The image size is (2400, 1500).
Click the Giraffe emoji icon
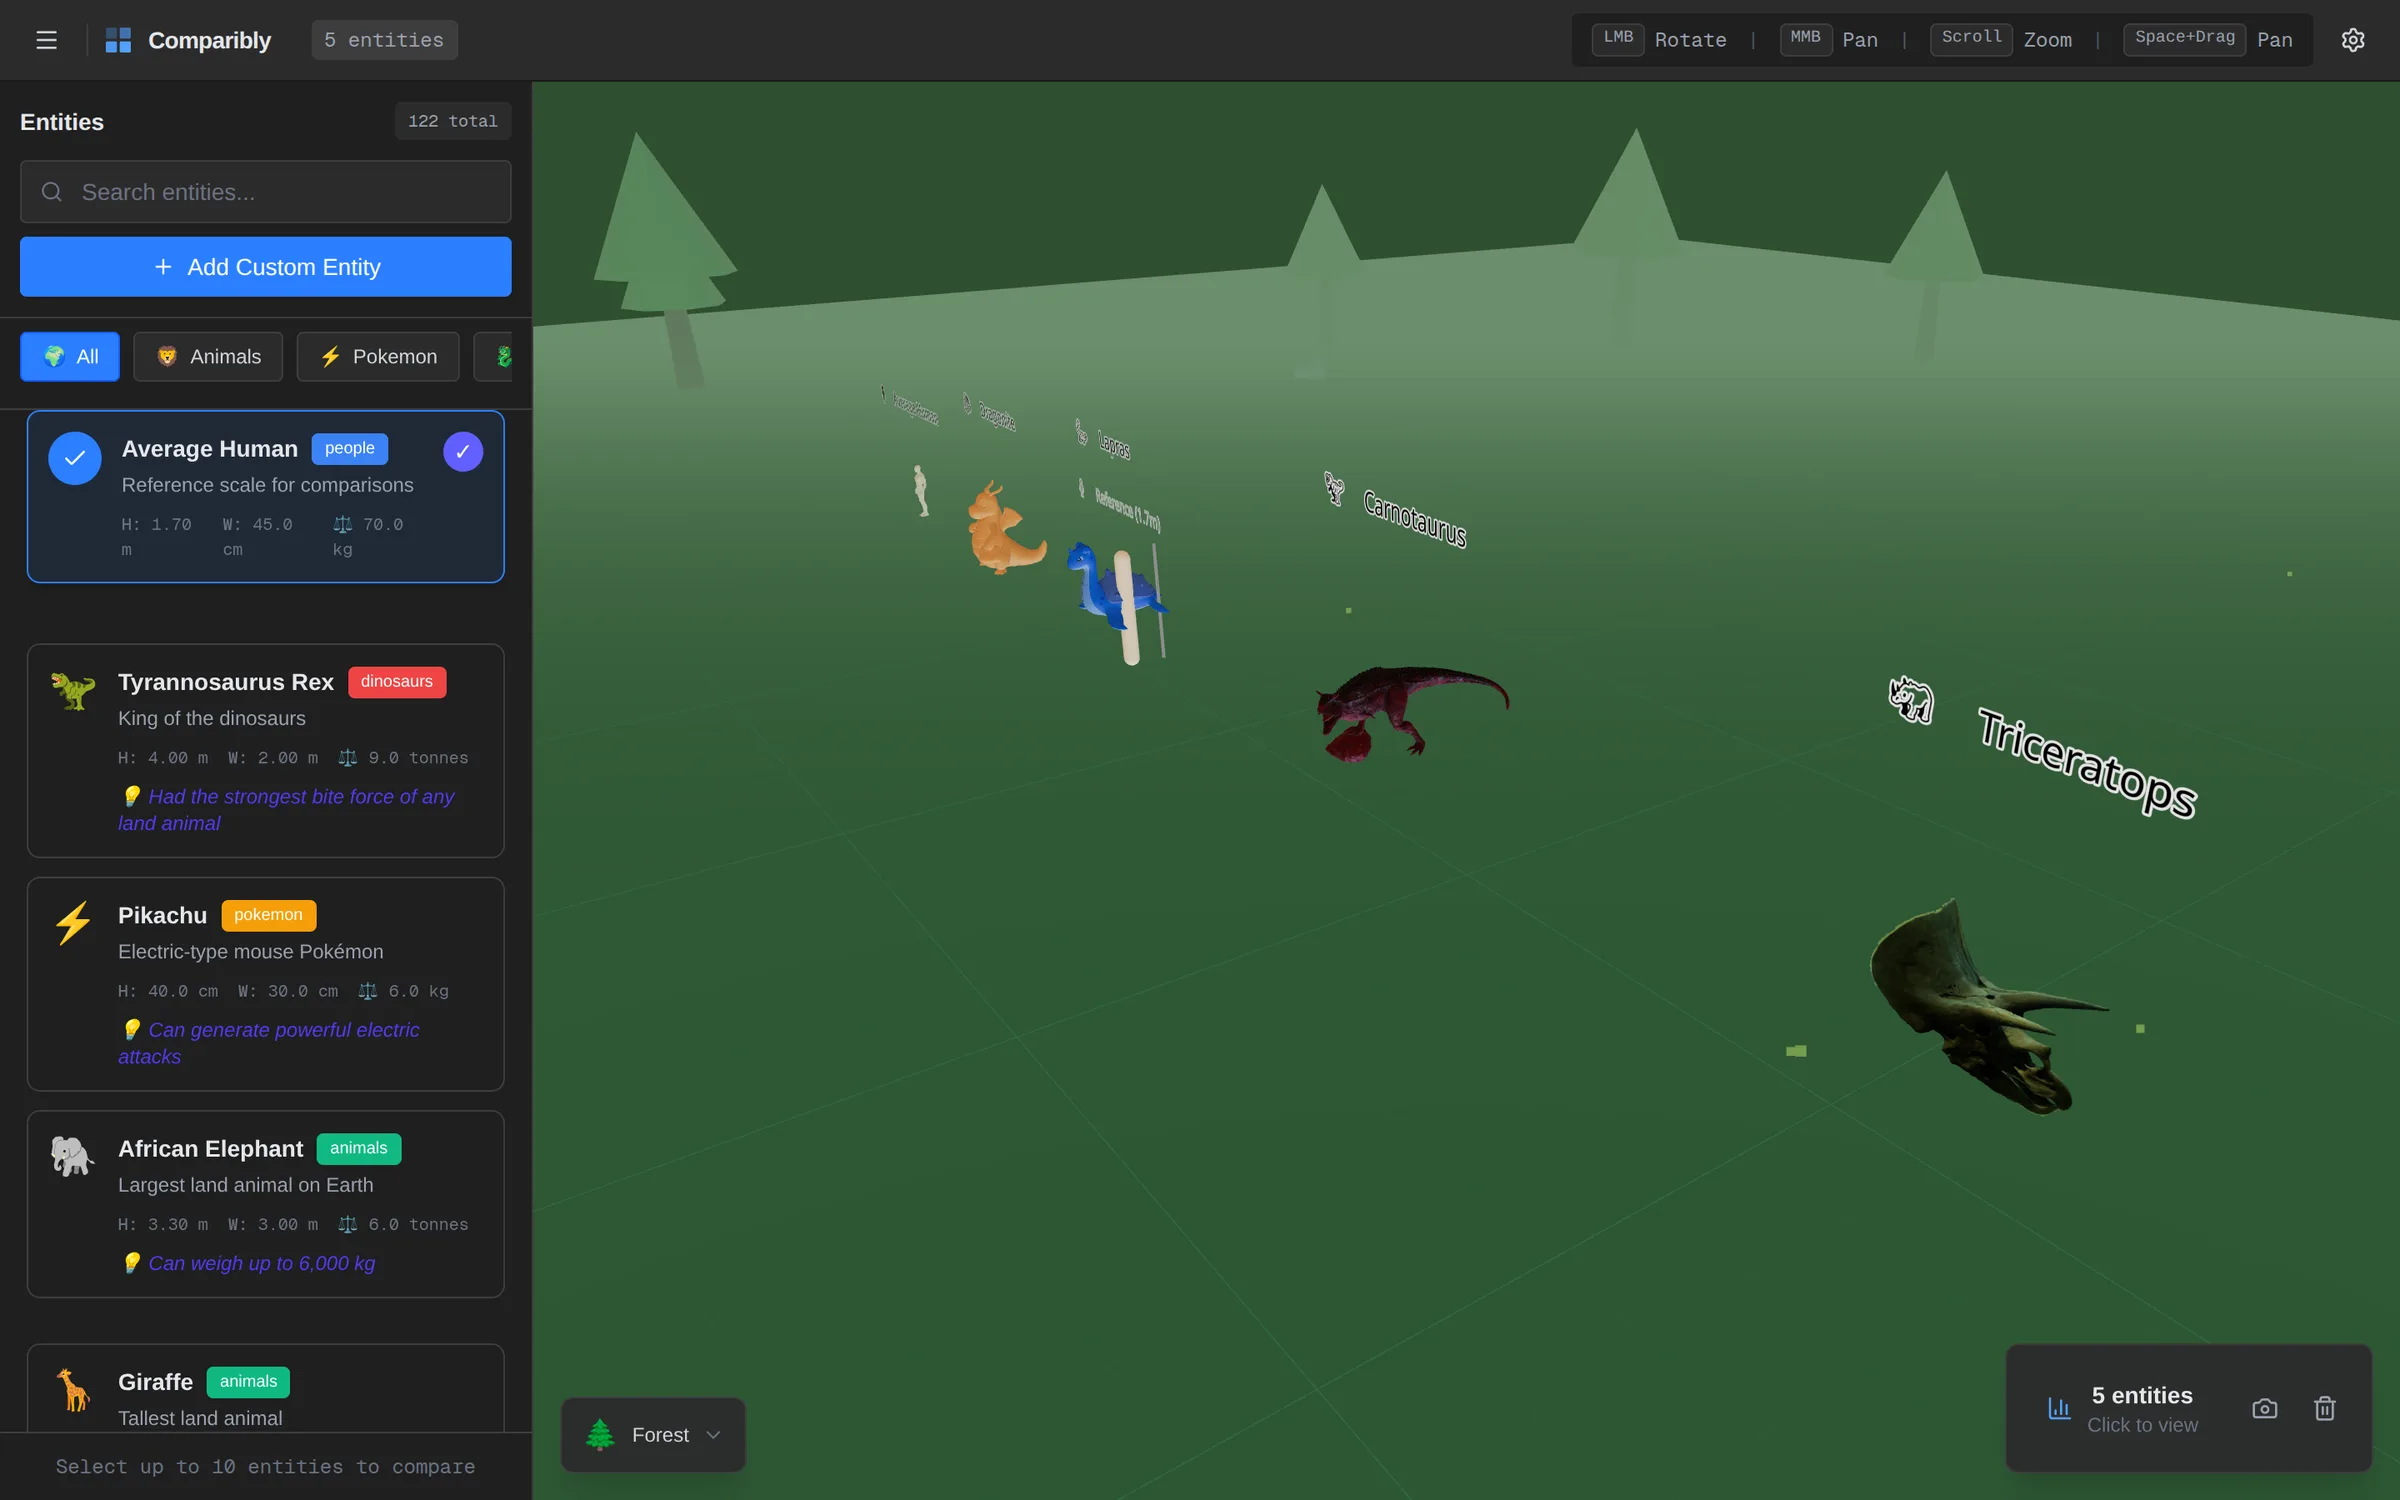[x=73, y=1390]
